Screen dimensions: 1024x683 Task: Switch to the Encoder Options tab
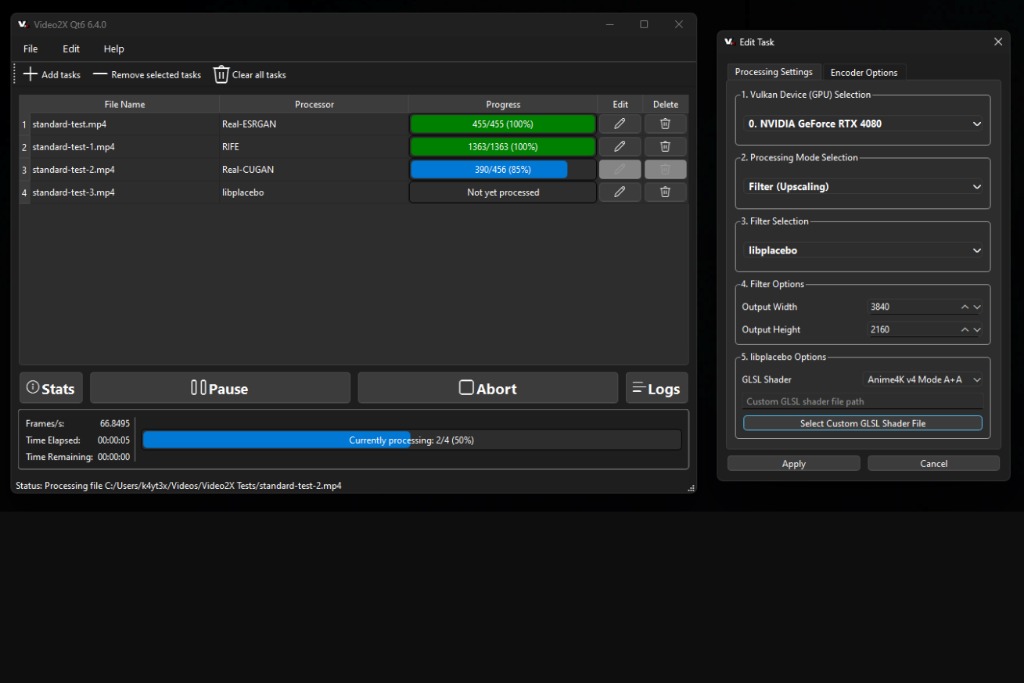864,72
